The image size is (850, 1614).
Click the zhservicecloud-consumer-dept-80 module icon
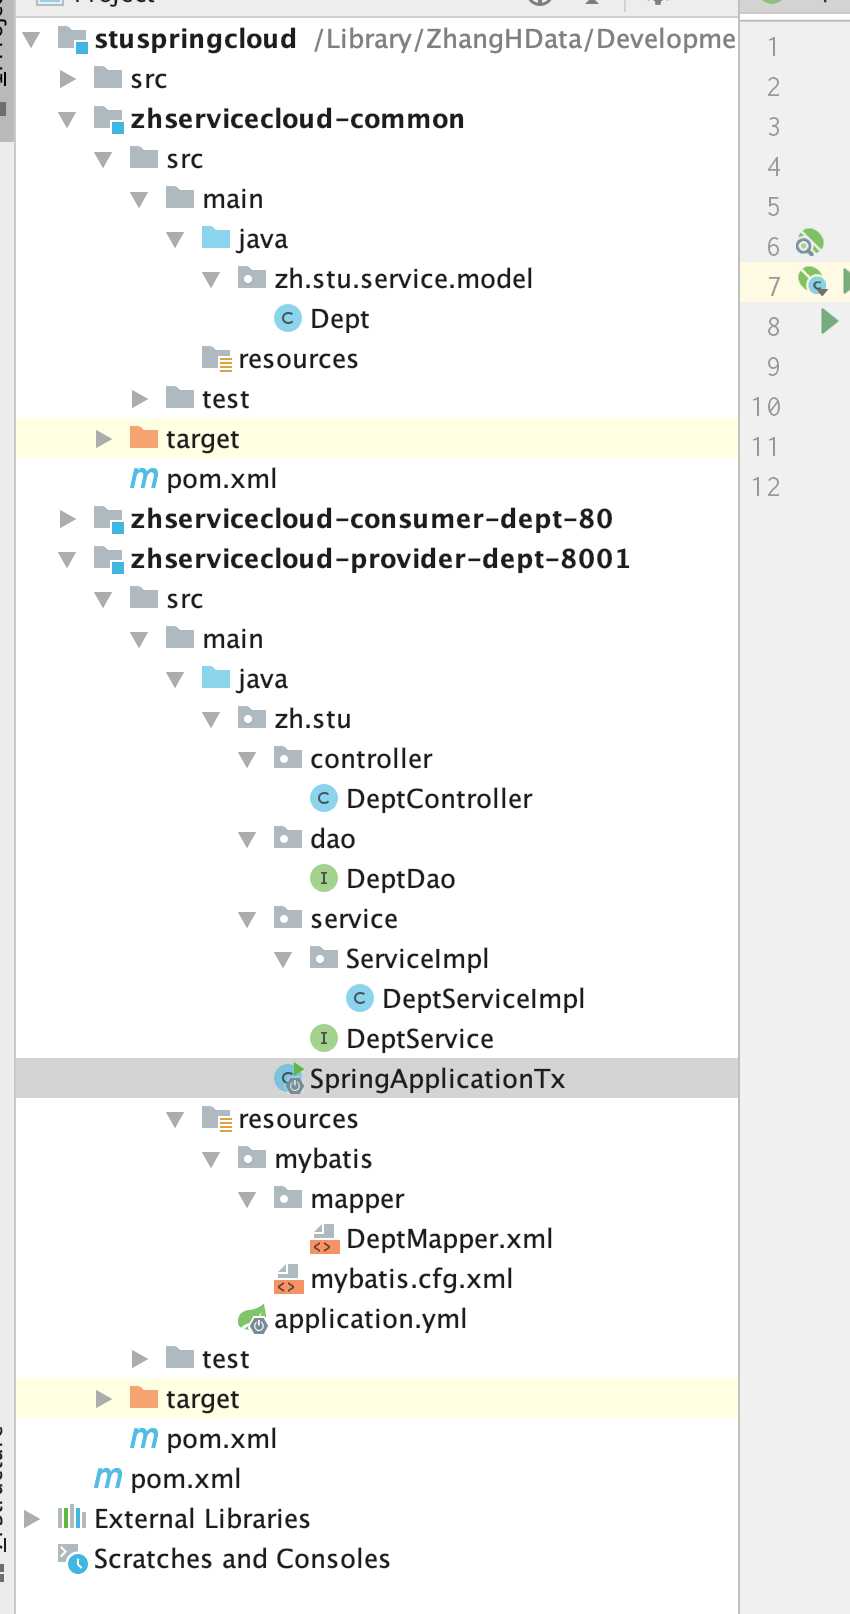pos(108,518)
